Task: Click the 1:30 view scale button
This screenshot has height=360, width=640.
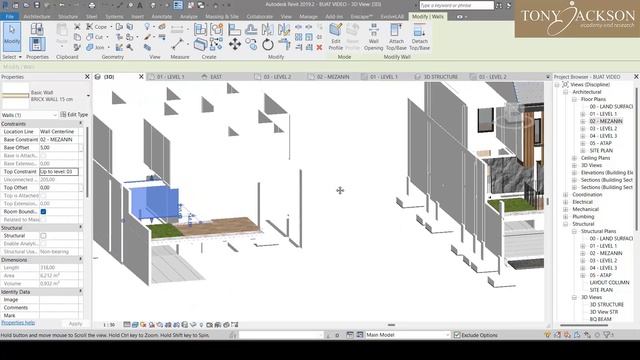Action: (x=109, y=325)
